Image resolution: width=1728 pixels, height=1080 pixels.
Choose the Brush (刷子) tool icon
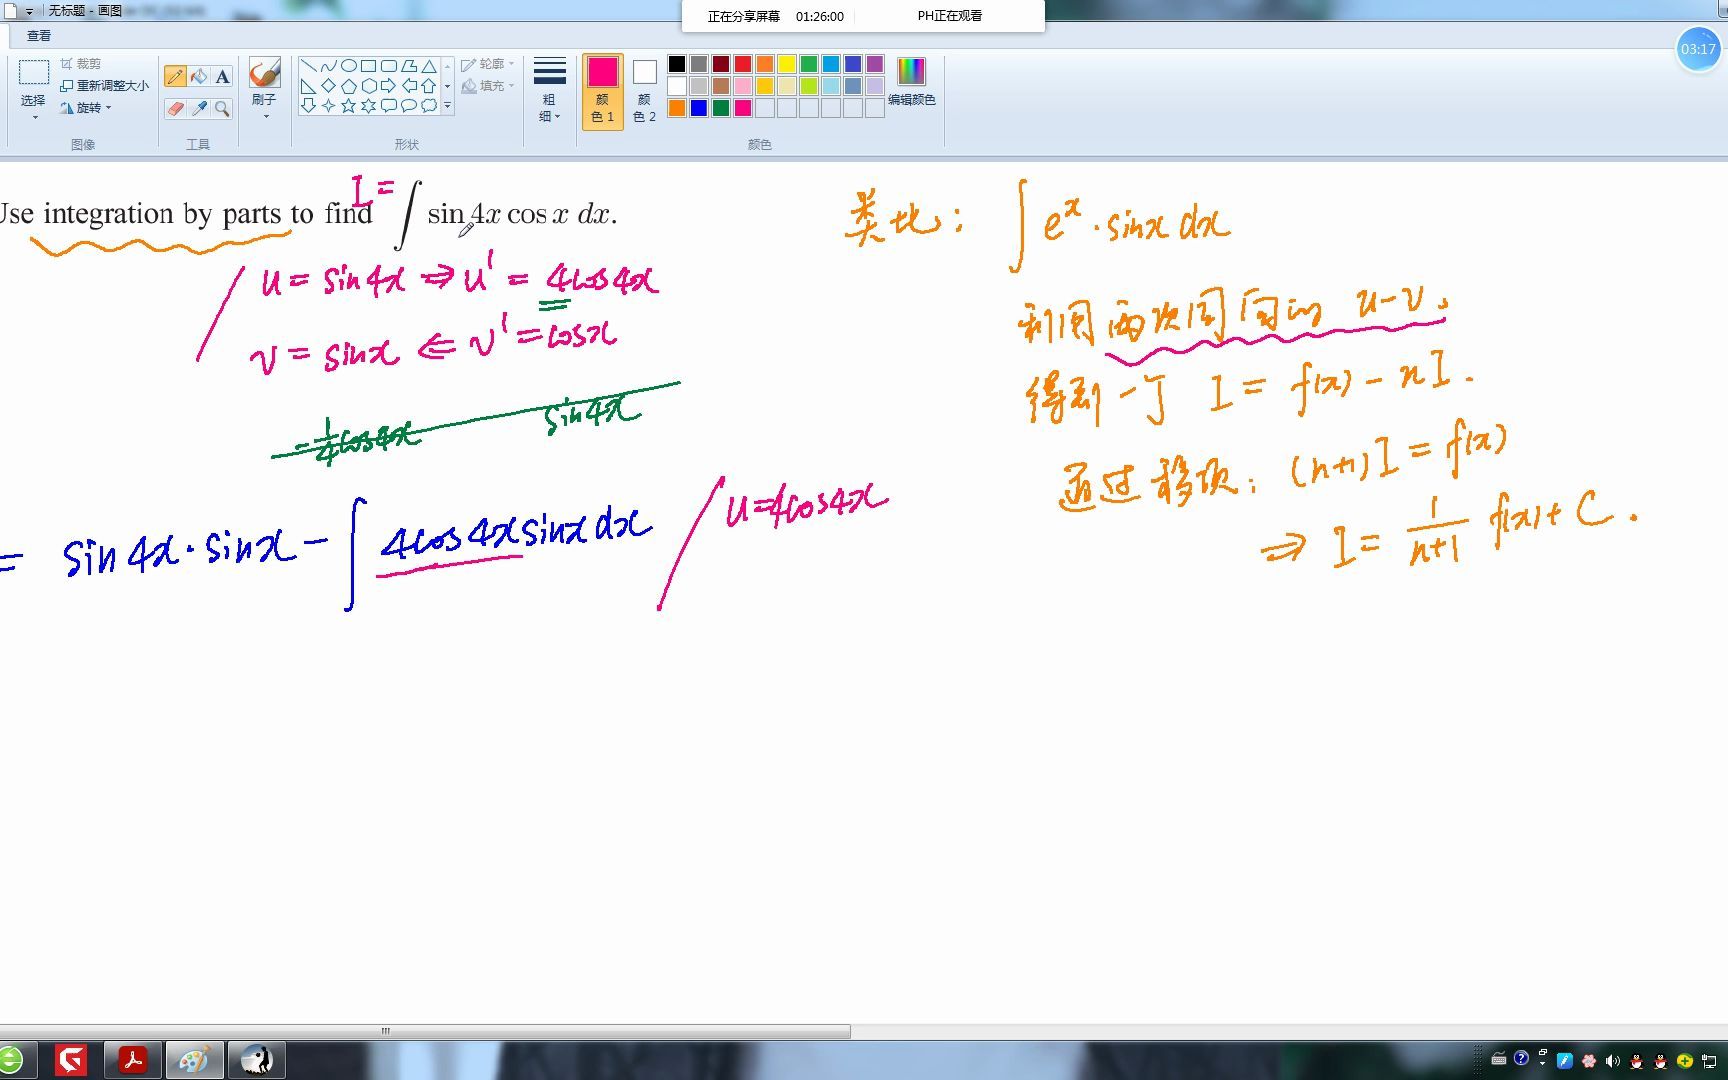pos(264,73)
